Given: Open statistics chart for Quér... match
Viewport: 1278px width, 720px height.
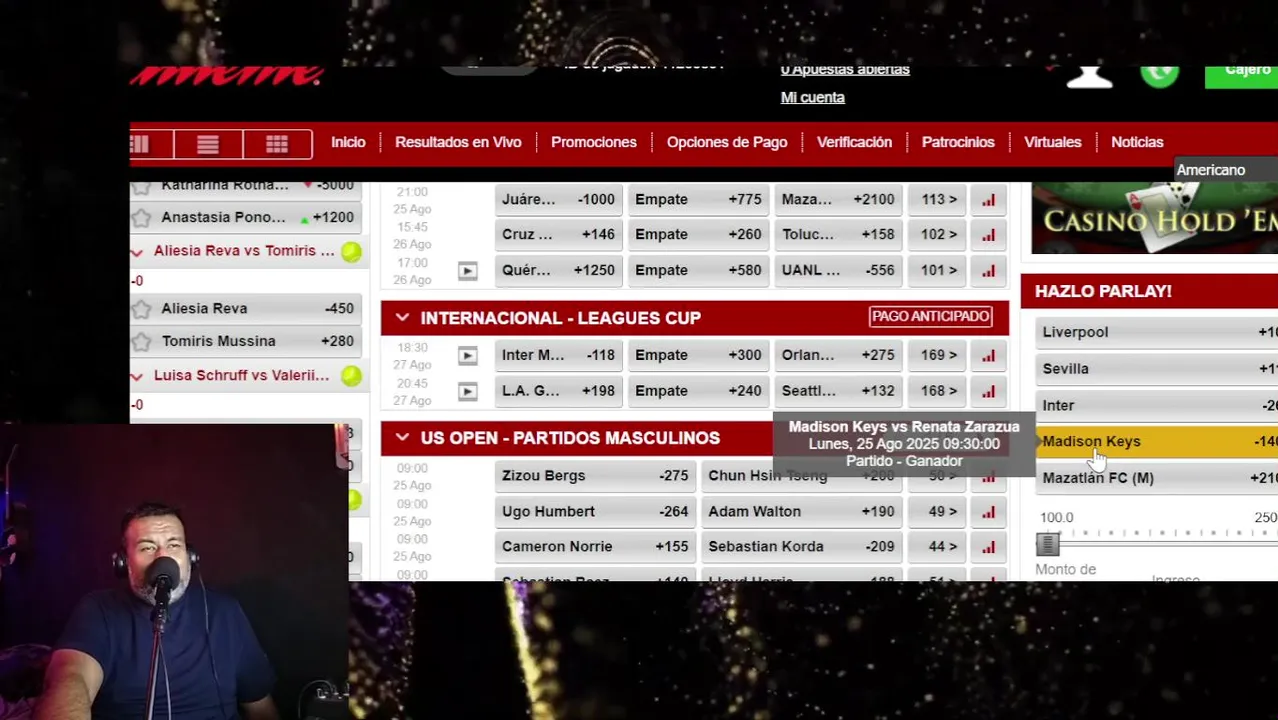Looking at the screenshot, I should point(988,270).
